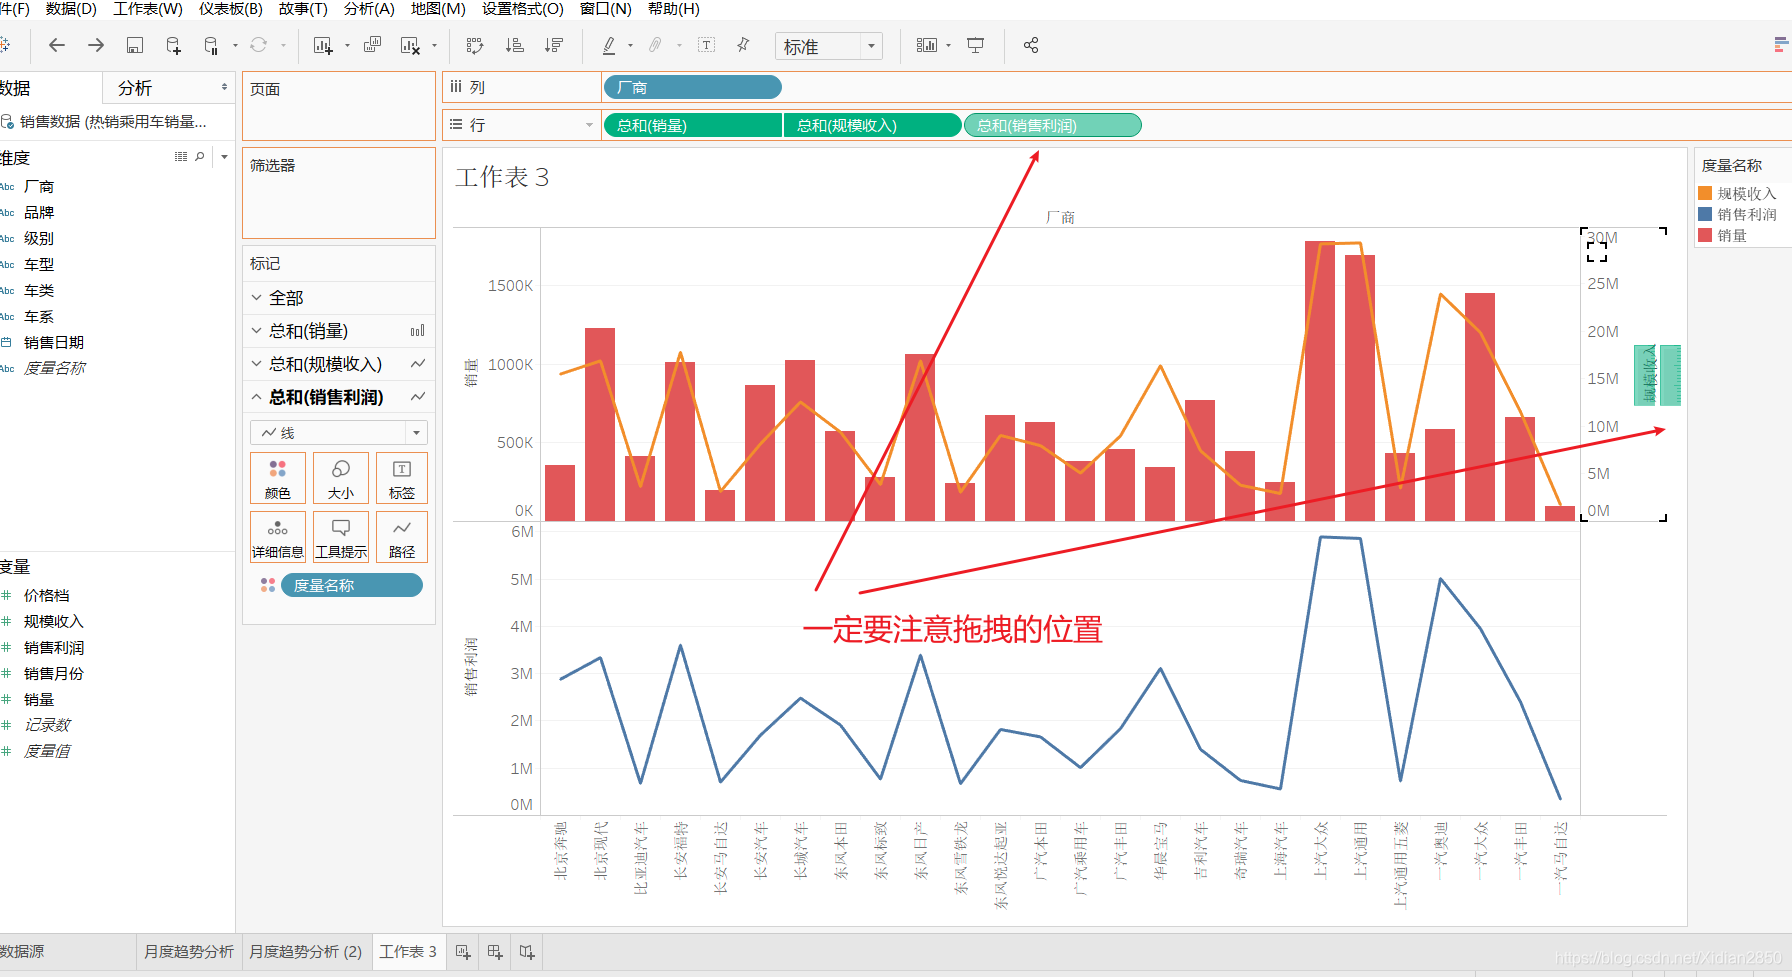The width and height of the screenshot is (1792, 977).
Task: Click the 厂商 pill on columns shelf
Action: click(692, 88)
